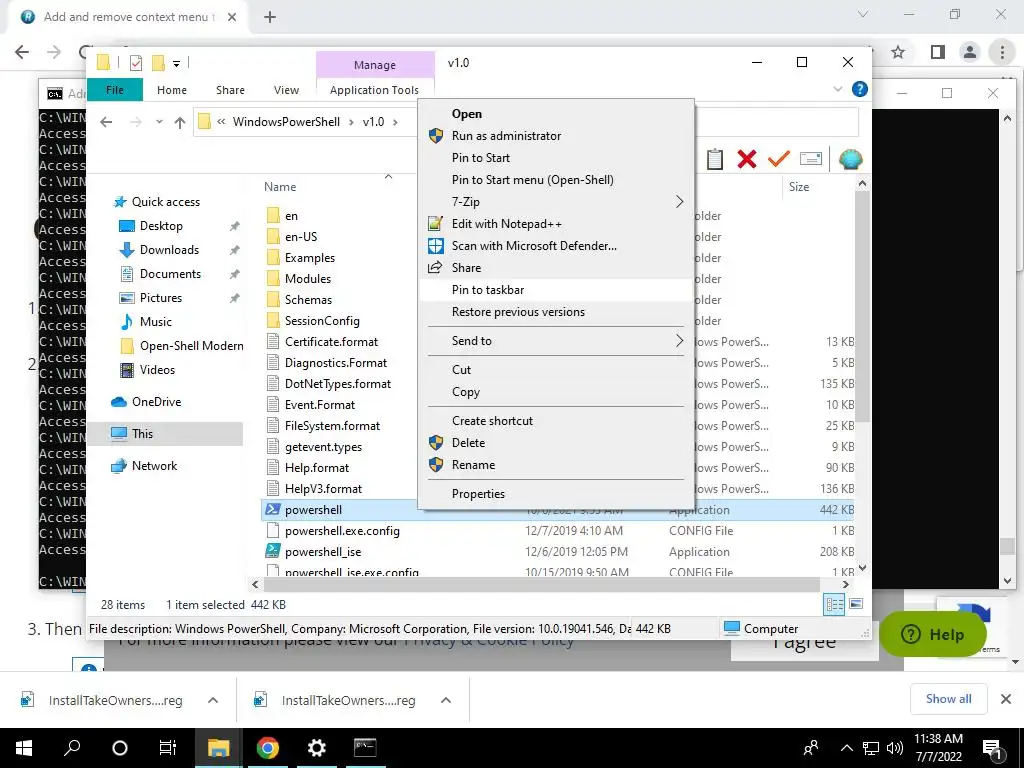Open the Home ribbon tab
This screenshot has height=768, width=1024.
[x=172, y=90]
